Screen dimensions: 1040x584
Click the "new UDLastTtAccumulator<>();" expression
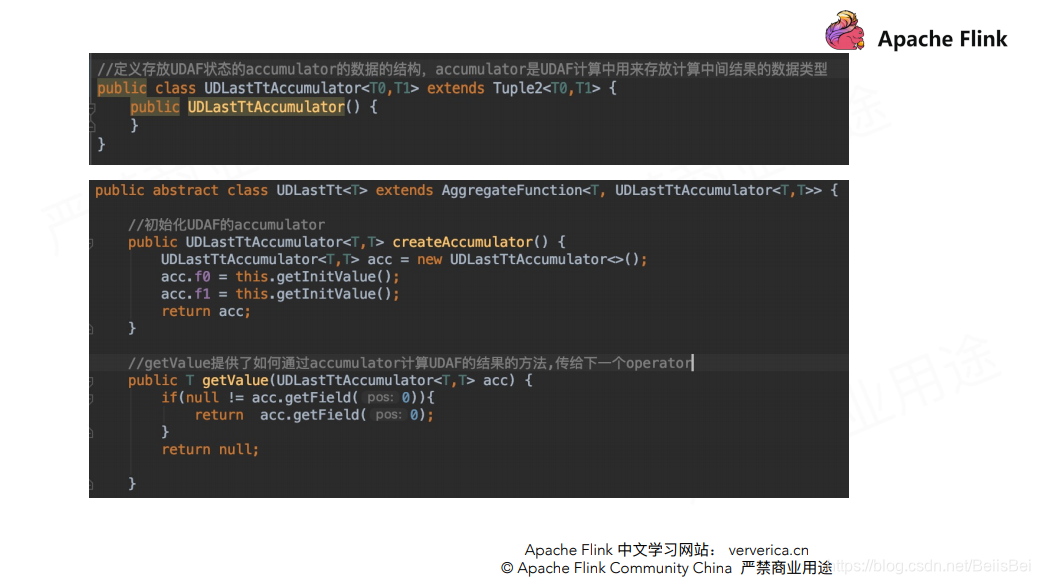click(x=532, y=259)
